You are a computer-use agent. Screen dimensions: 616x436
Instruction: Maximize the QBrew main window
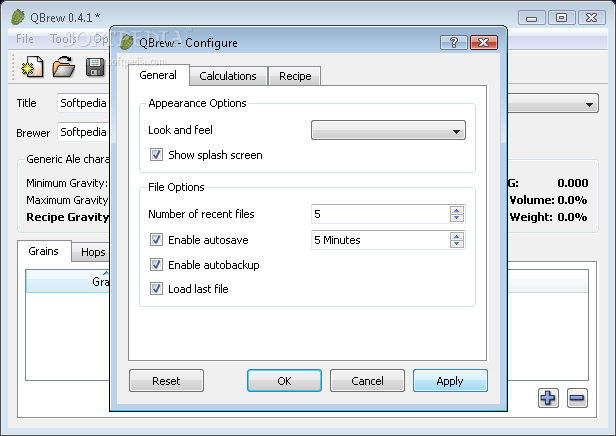pyautogui.click(x=561, y=18)
